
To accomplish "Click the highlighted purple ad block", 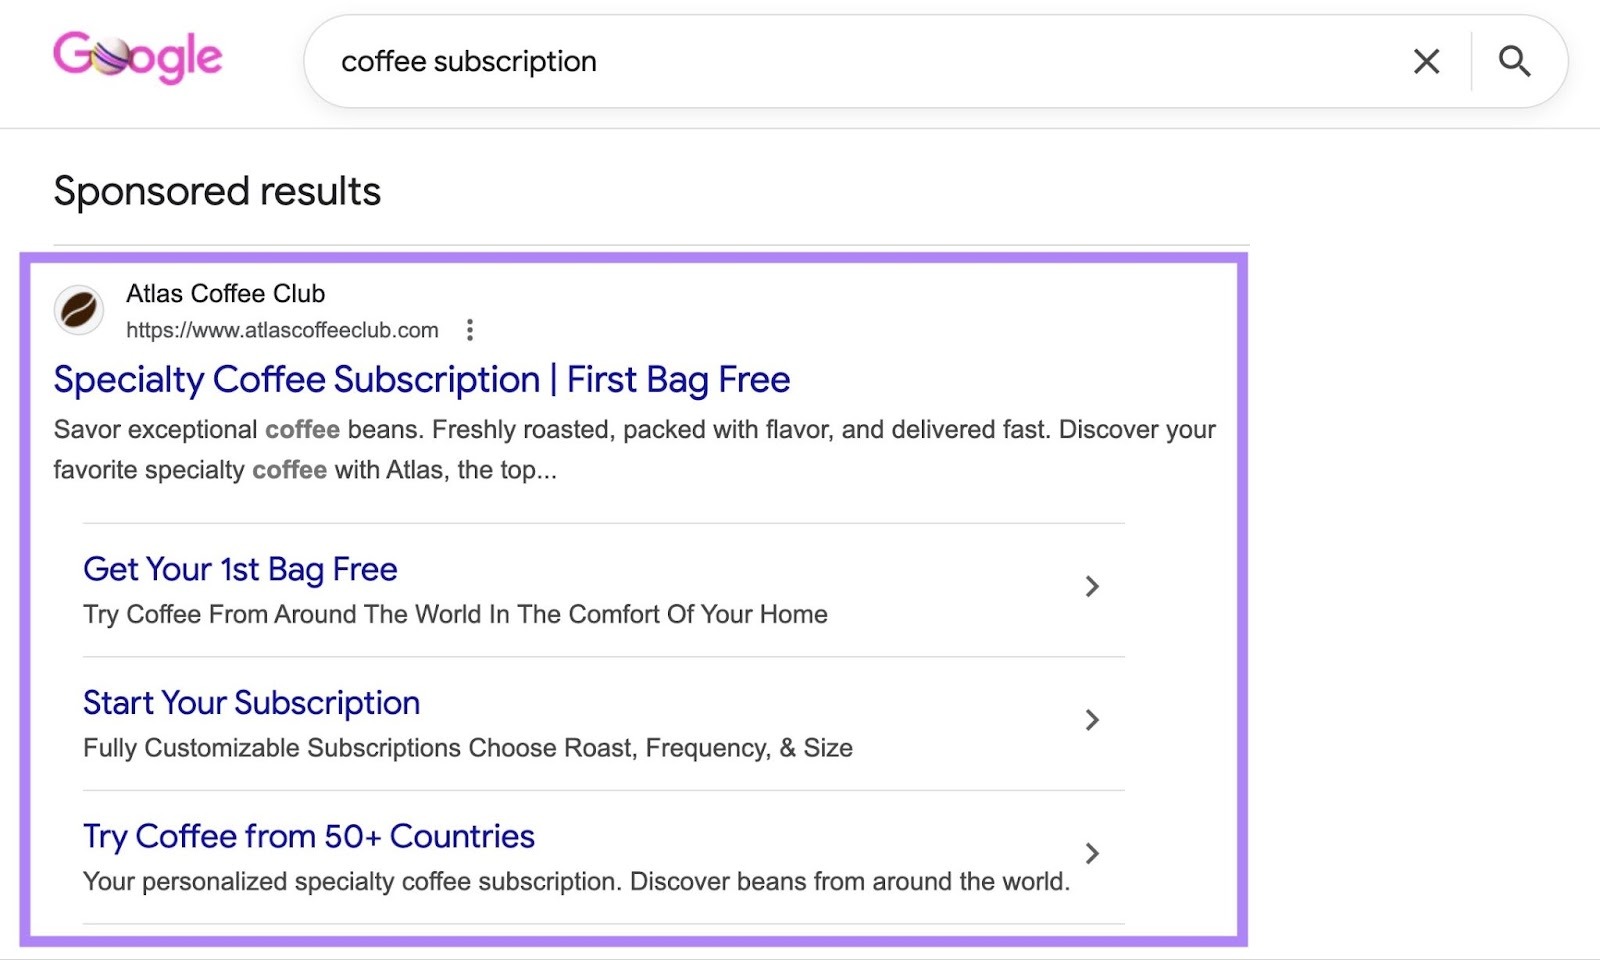I will (636, 600).
